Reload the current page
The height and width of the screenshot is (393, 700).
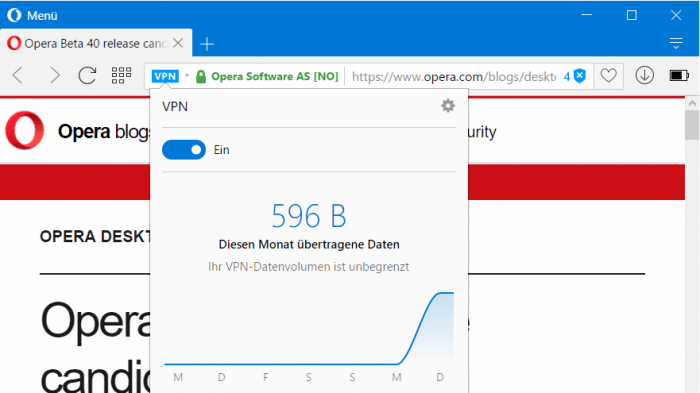coord(87,75)
